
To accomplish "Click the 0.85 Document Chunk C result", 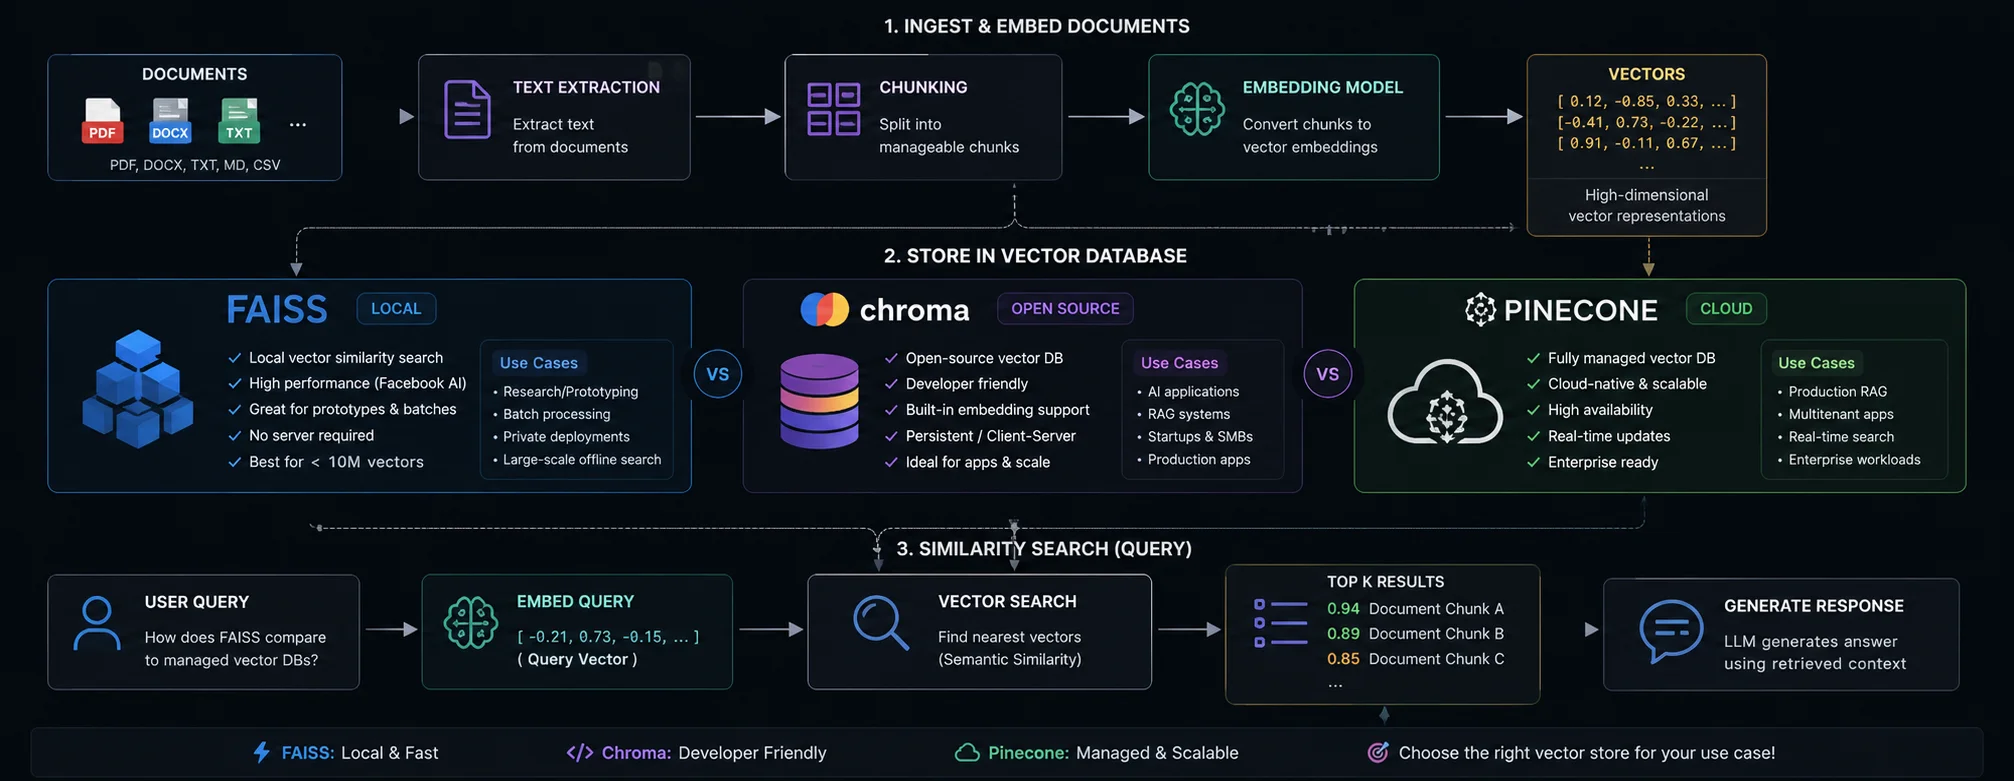I will tap(1415, 658).
